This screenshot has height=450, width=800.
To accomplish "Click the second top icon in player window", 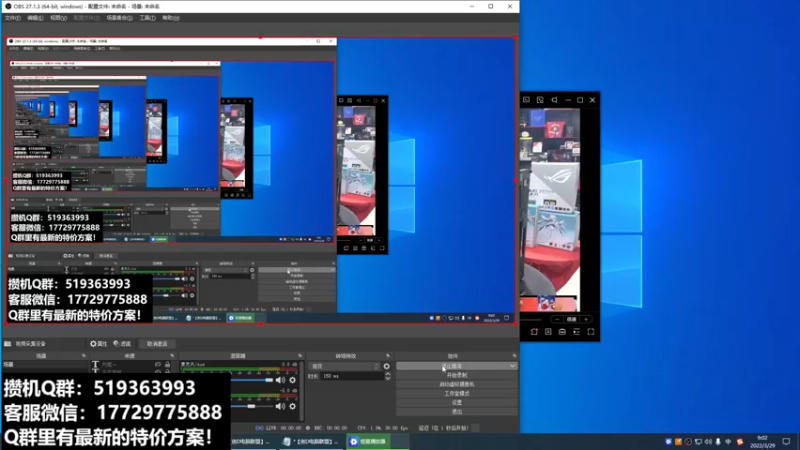I will point(540,100).
